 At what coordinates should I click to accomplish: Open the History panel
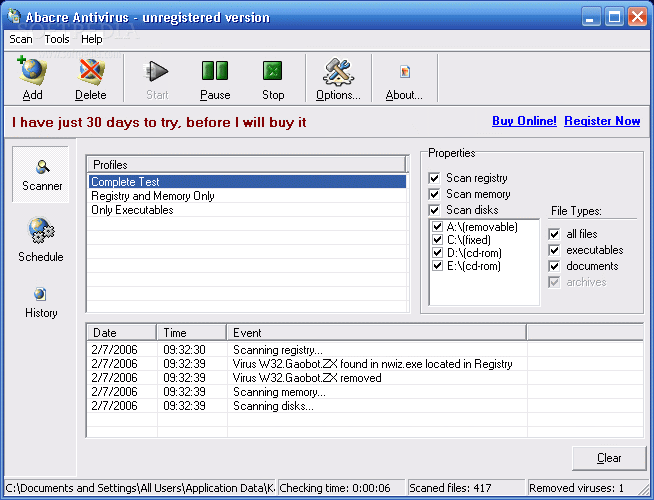click(x=41, y=303)
